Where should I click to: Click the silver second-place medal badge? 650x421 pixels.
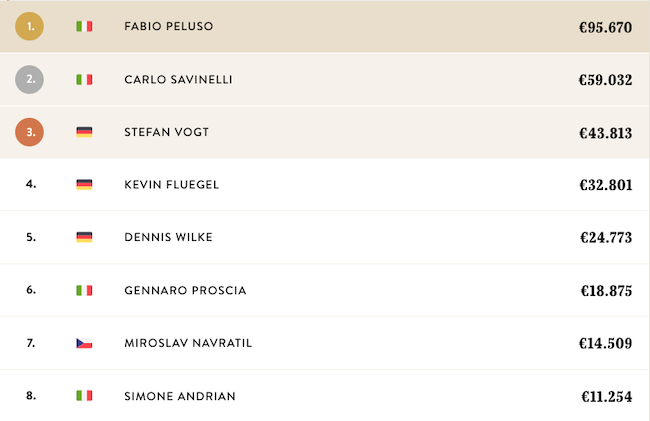pyautogui.click(x=31, y=79)
